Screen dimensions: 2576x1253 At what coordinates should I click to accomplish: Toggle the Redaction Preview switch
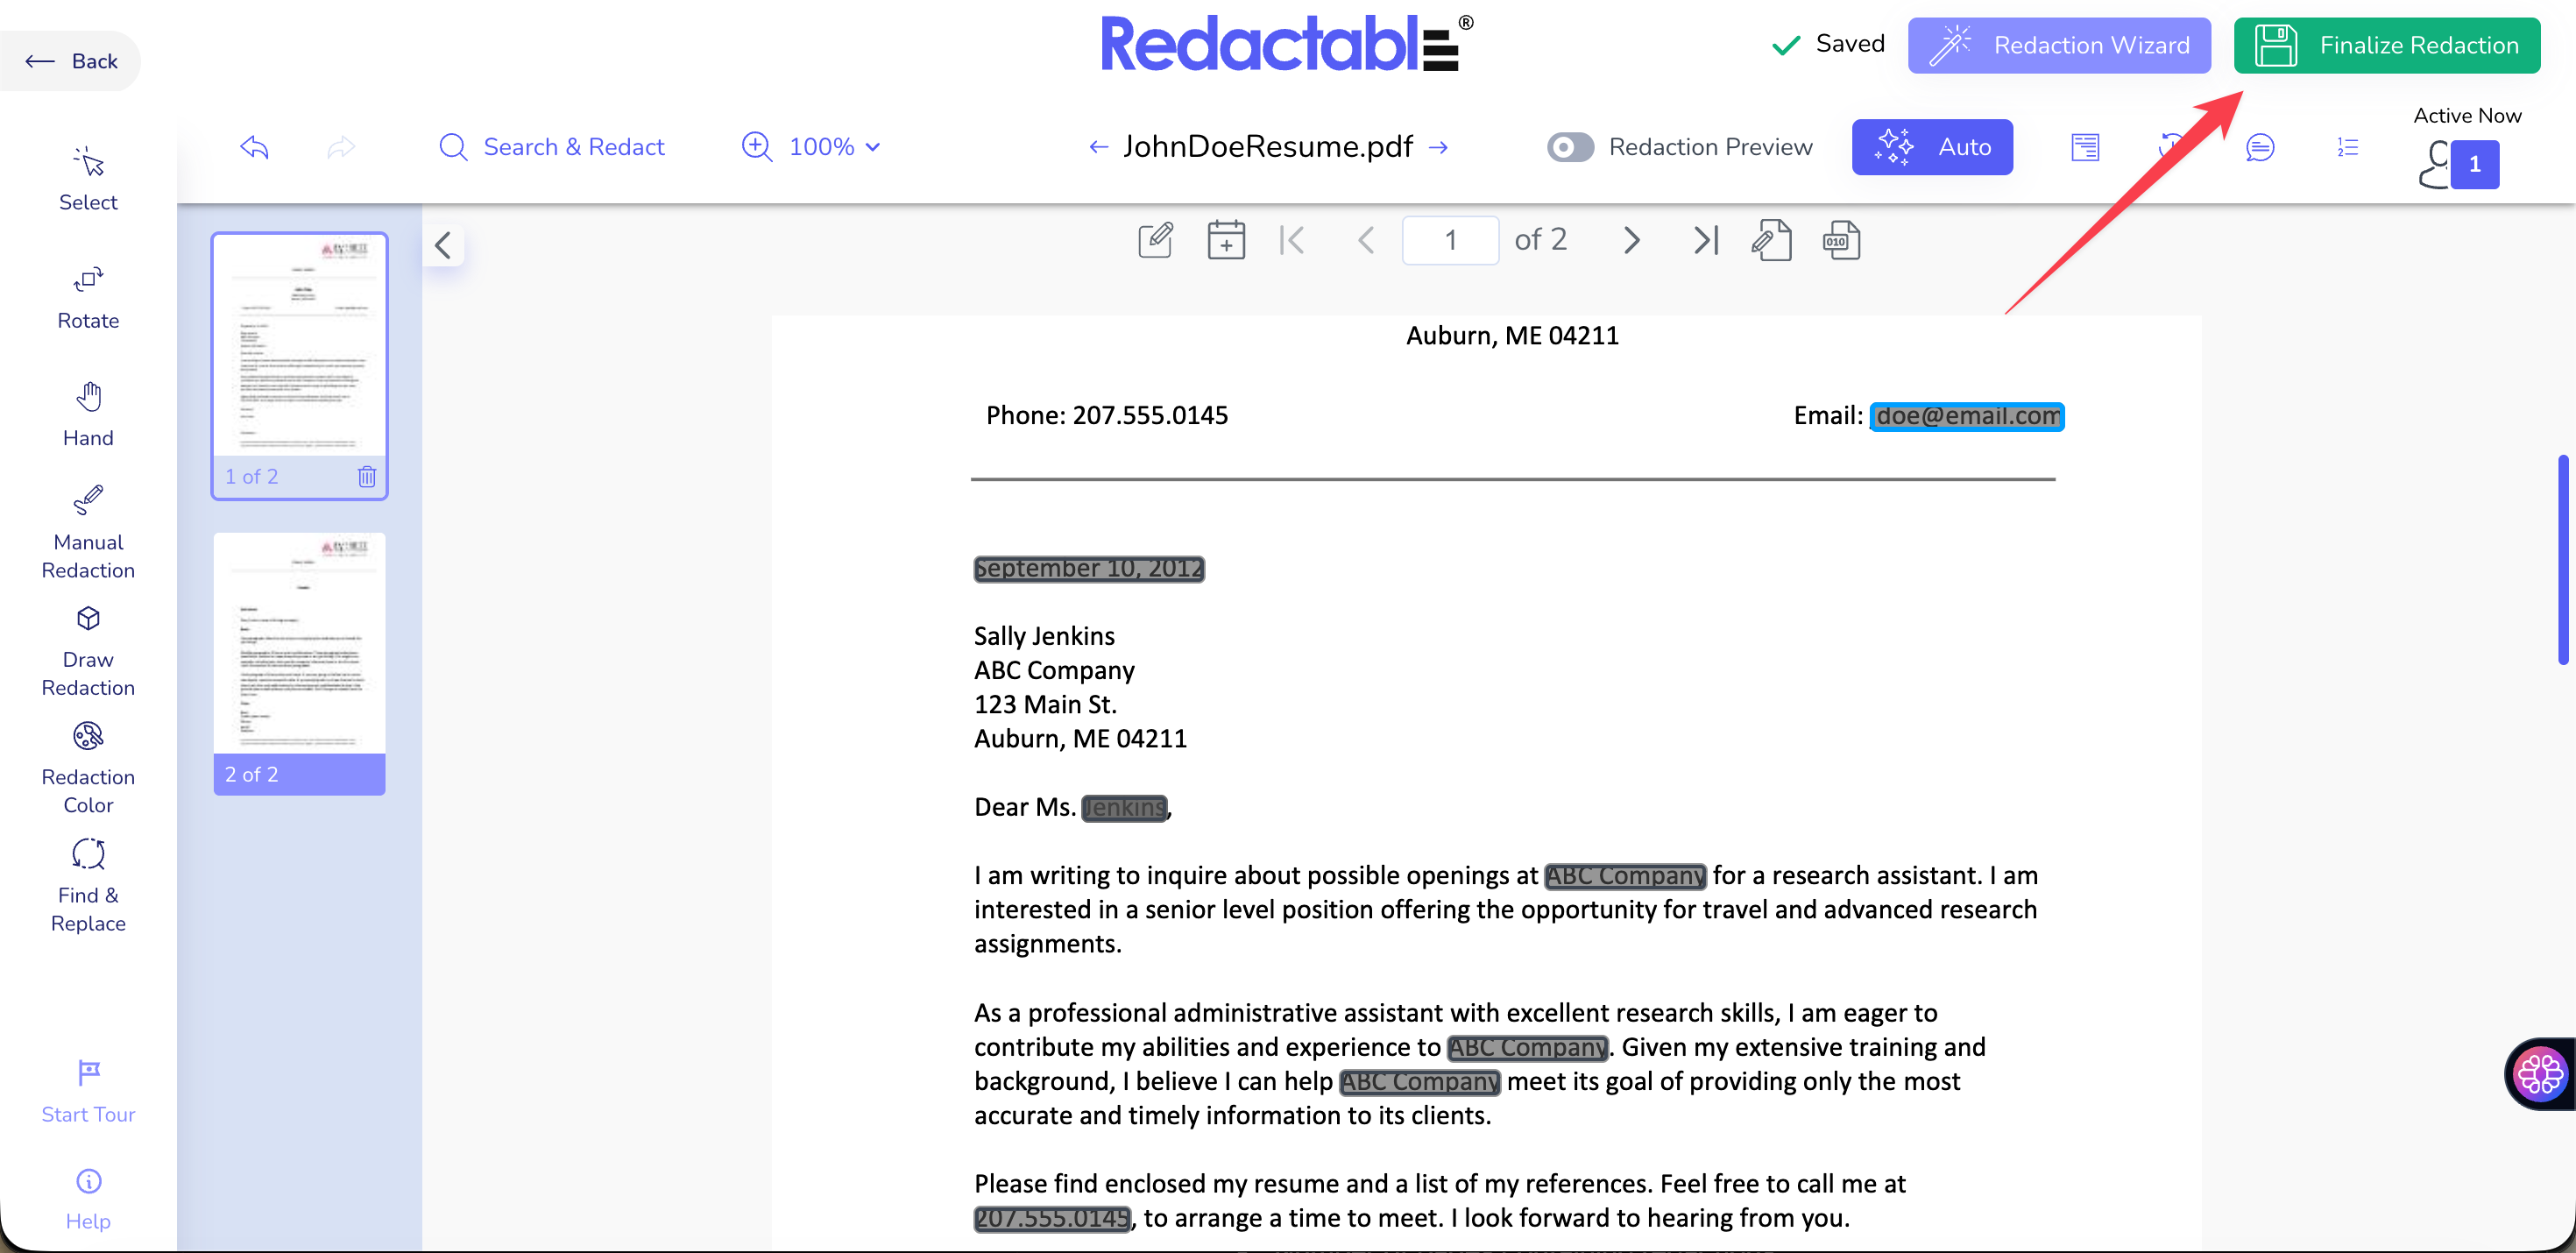pos(1571,147)
